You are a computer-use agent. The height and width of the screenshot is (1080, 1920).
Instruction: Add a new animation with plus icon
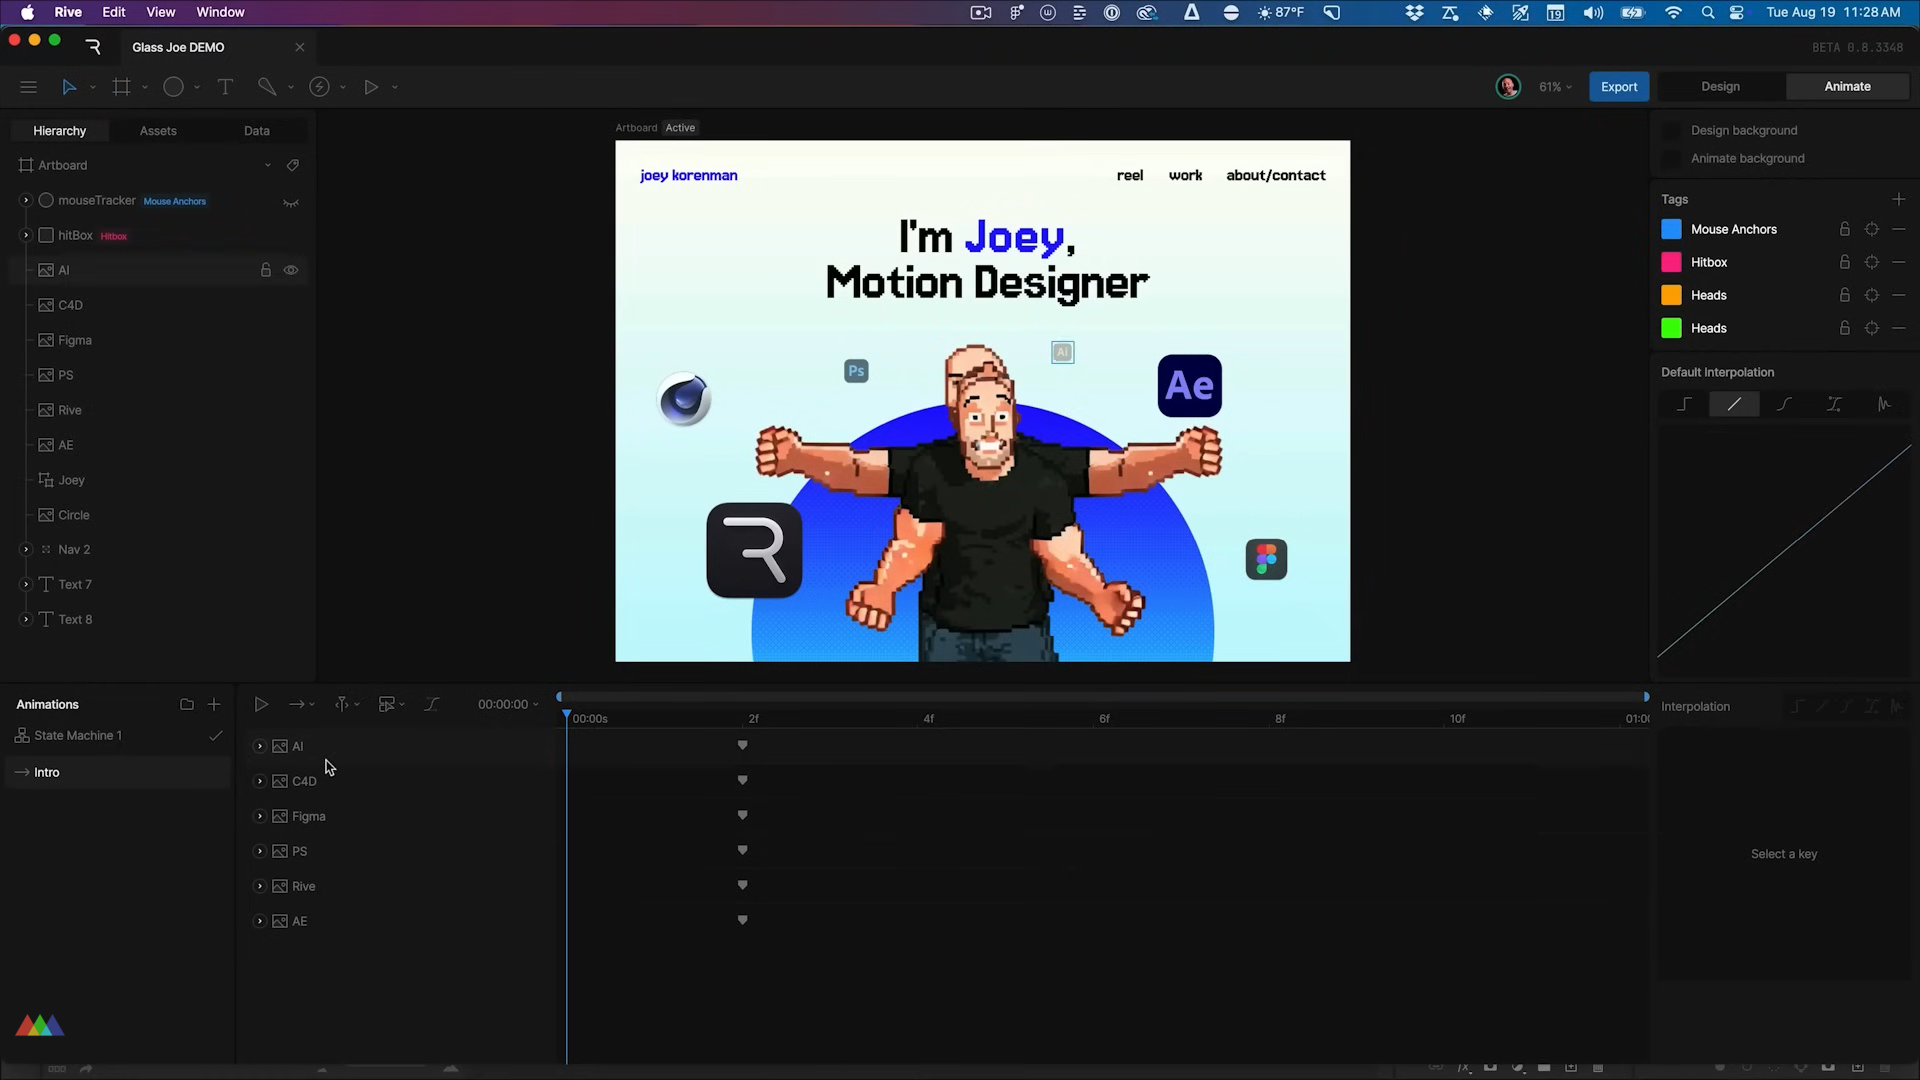(x=214, y=705)
